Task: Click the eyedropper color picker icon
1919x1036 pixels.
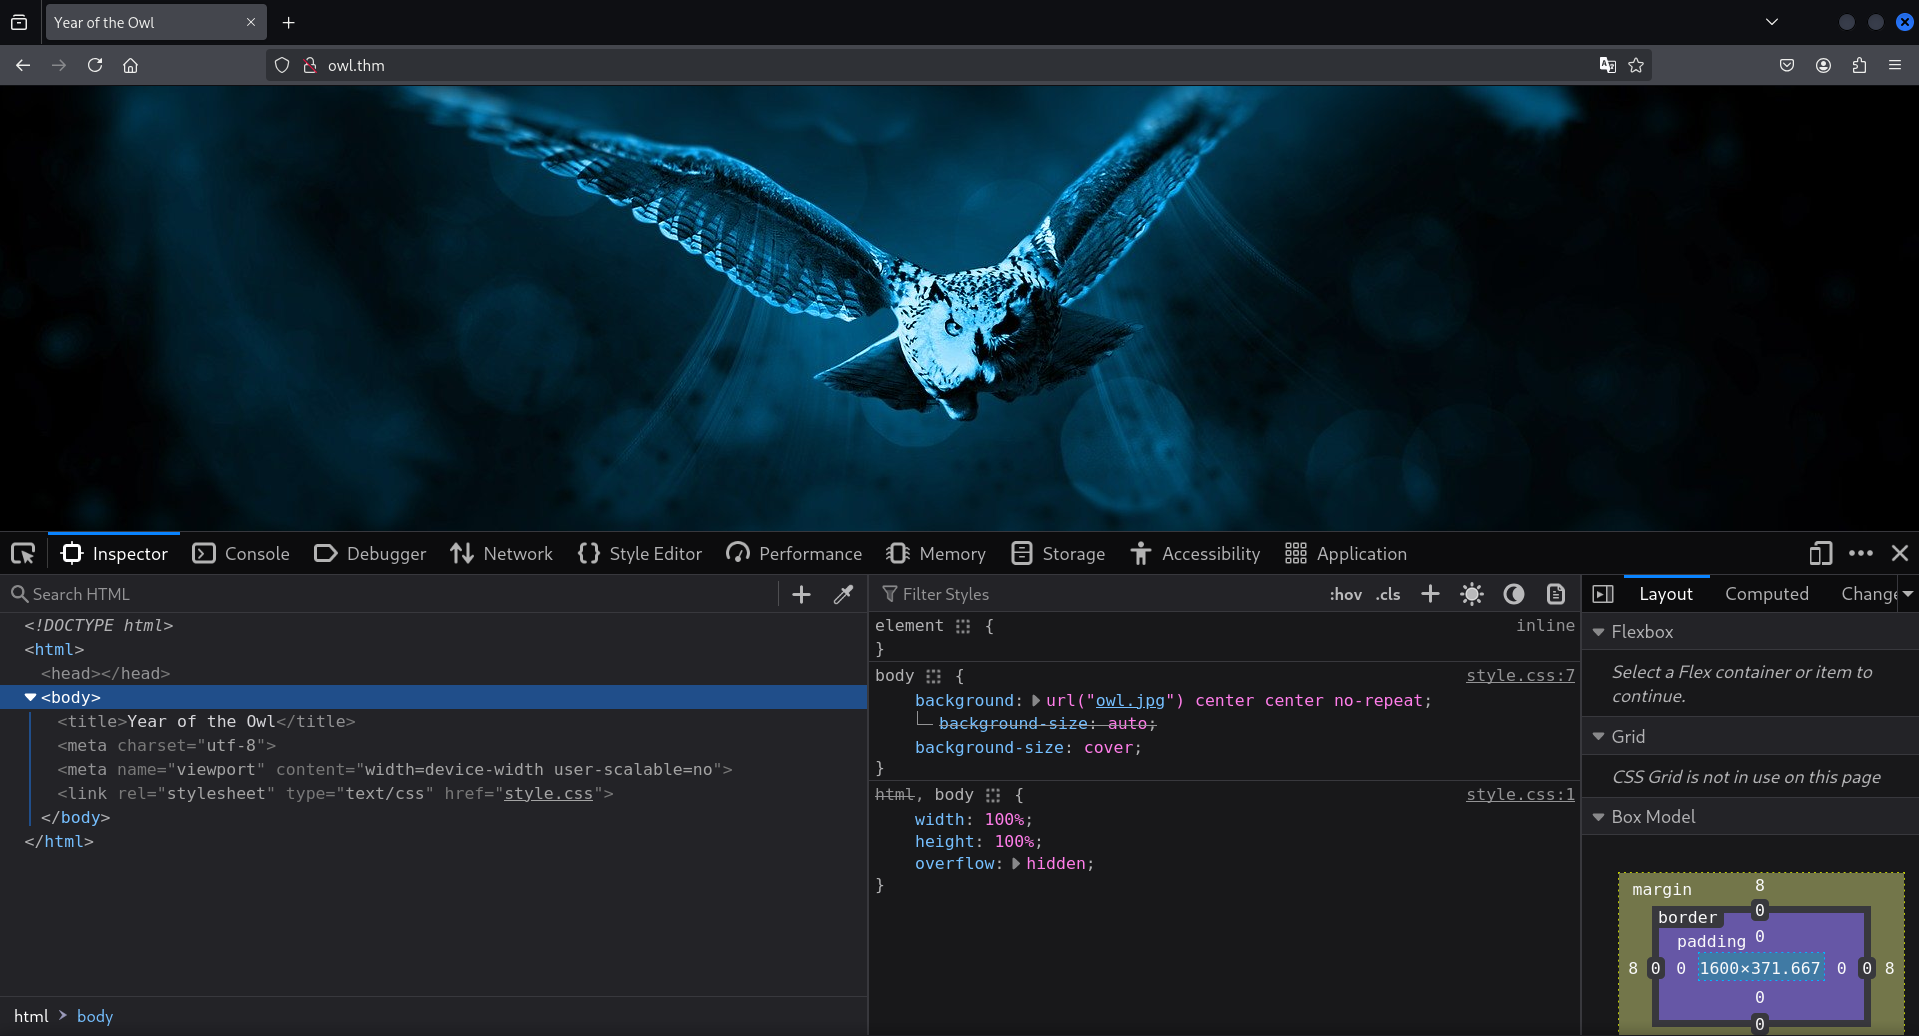Action: pos(843,594)
